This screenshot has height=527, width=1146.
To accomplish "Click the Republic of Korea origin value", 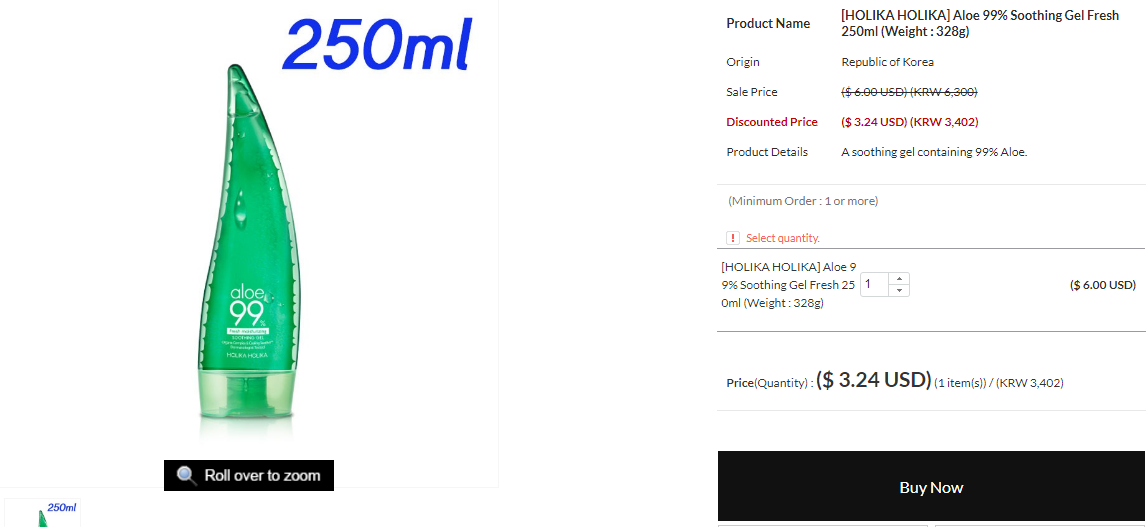I will coord(887,62).
